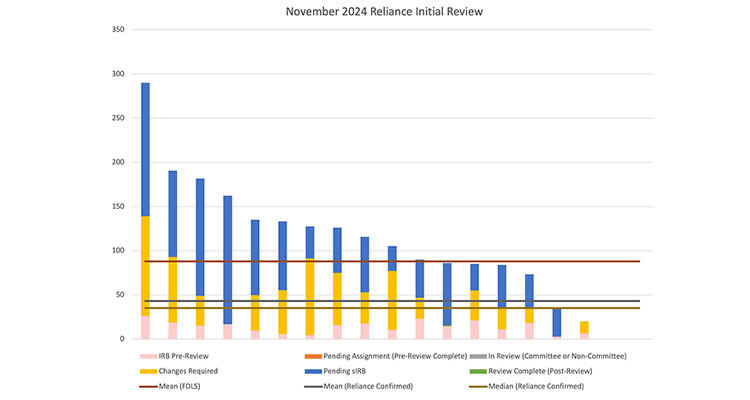The height and width of the screenshot is (400, 750).
Task: Click the yellow segment of the last bar
Action: click(x=584, y=327)
